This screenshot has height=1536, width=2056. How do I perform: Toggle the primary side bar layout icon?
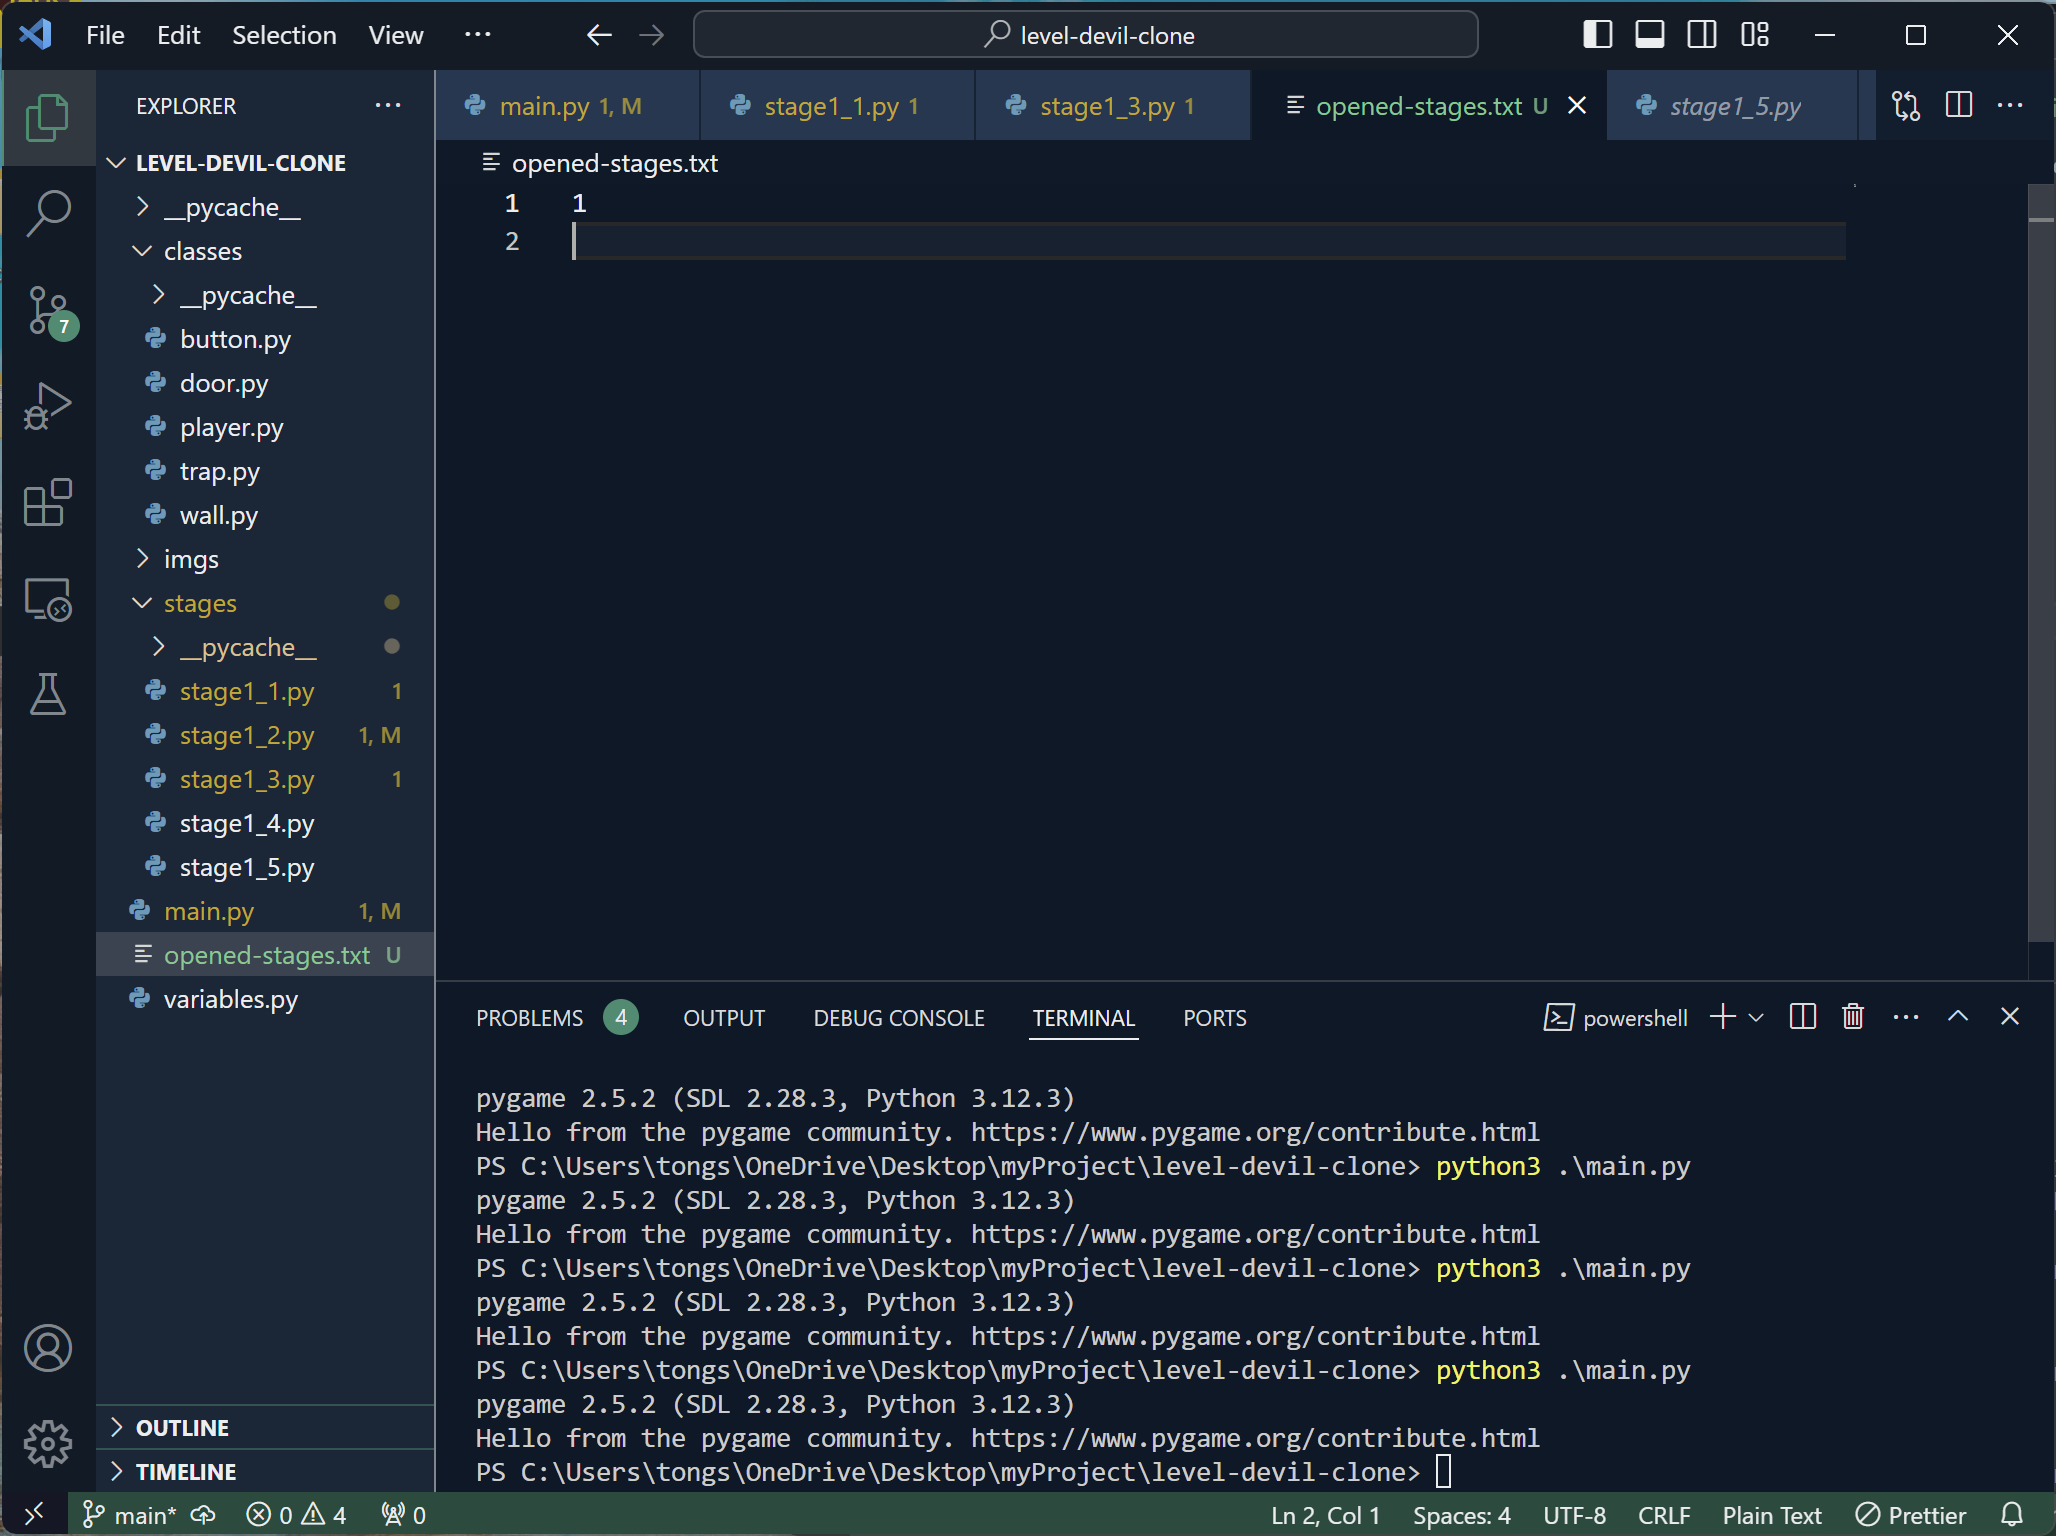(1597, 35)
